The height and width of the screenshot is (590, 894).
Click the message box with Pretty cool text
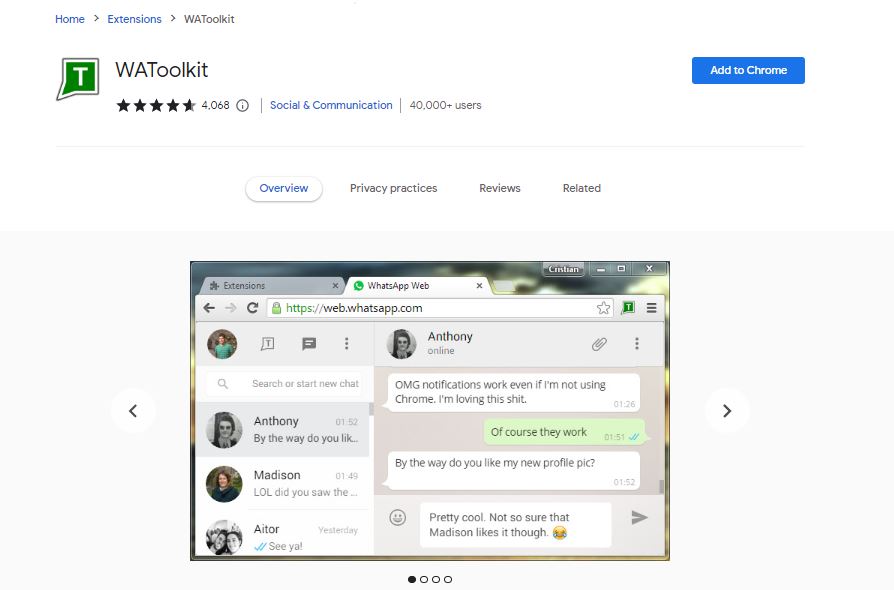coord(515,525)
